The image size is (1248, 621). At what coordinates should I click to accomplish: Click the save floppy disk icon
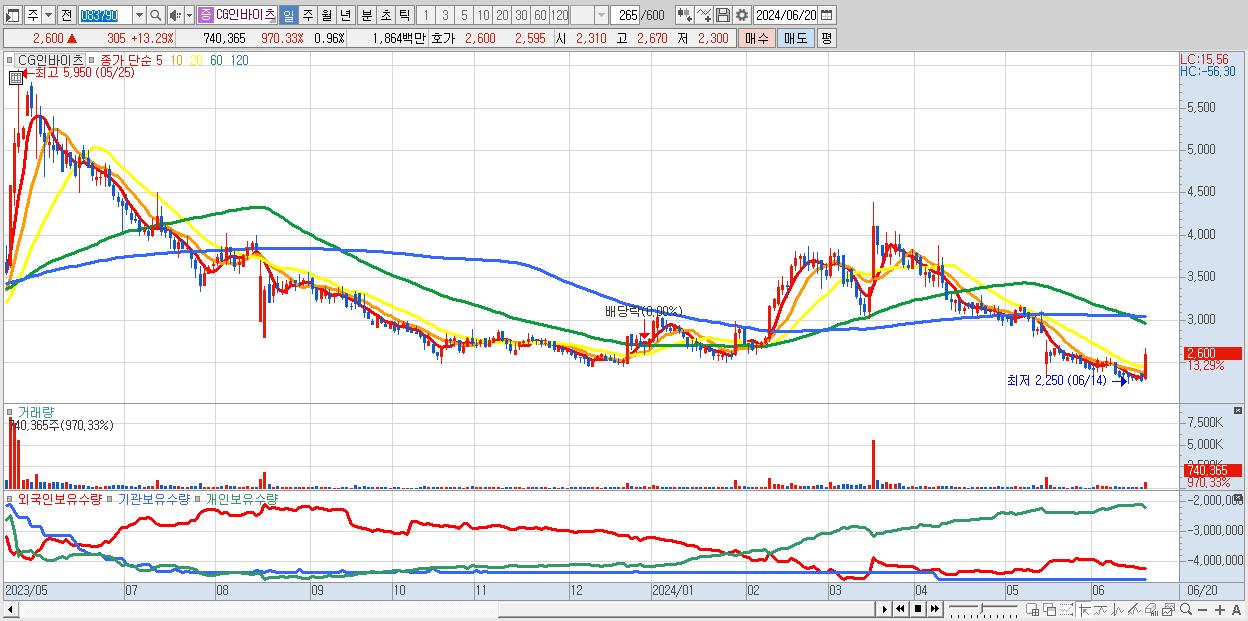coord(723,15)
